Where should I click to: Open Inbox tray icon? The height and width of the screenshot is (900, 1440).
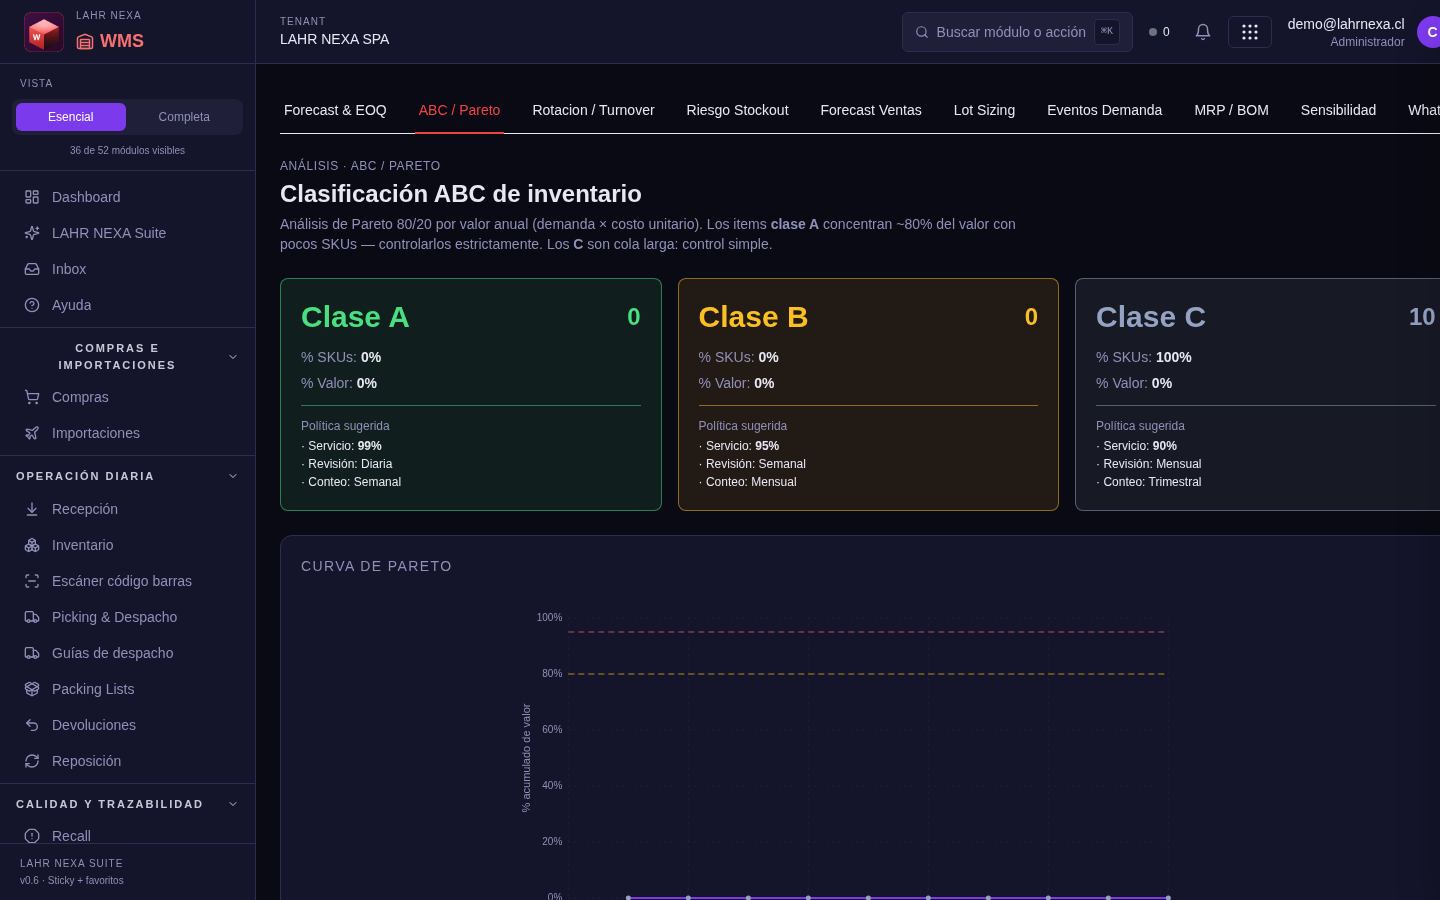coord(32,269)
